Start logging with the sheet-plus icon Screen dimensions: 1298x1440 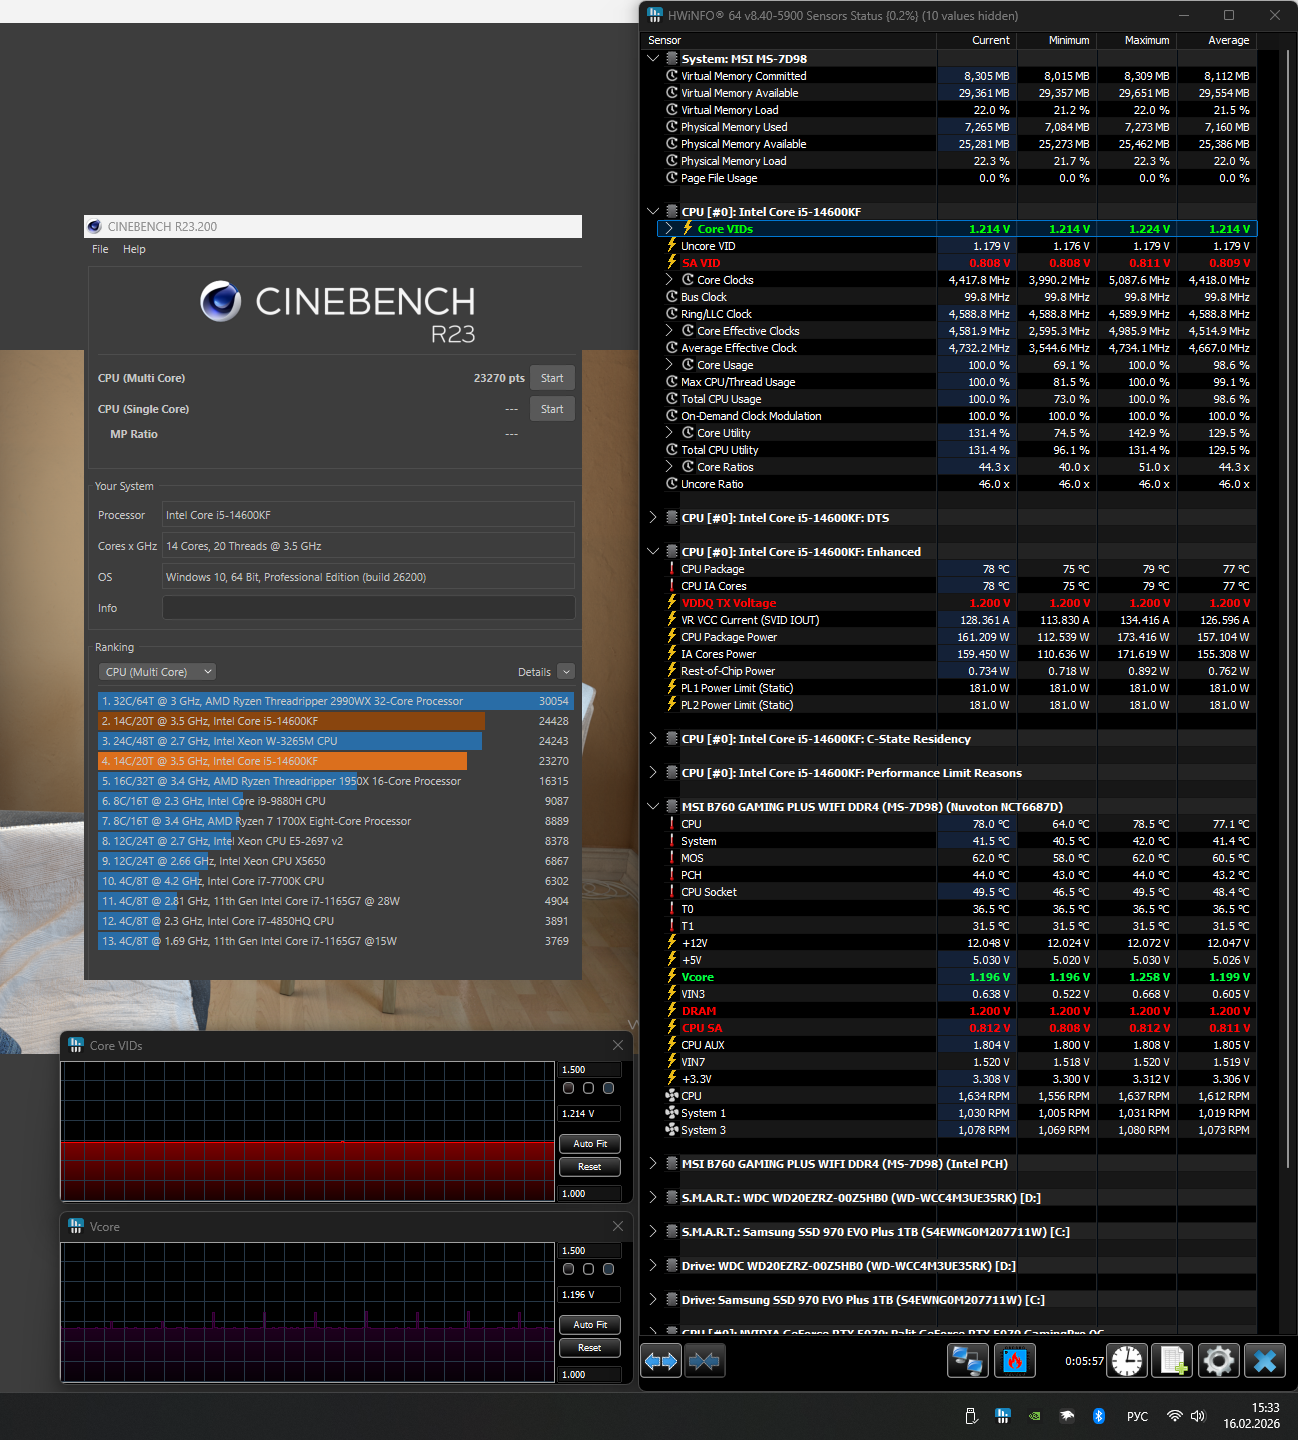point(1173,1361)
